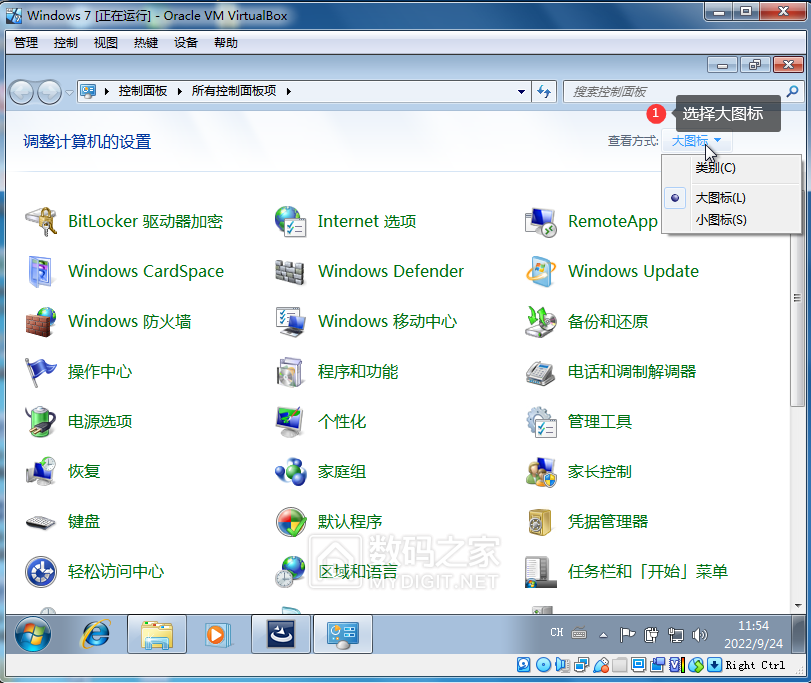811x683 pixels.
Task: Open Windows Explorer folder taskbar icon
Action: tap(157, 634)
